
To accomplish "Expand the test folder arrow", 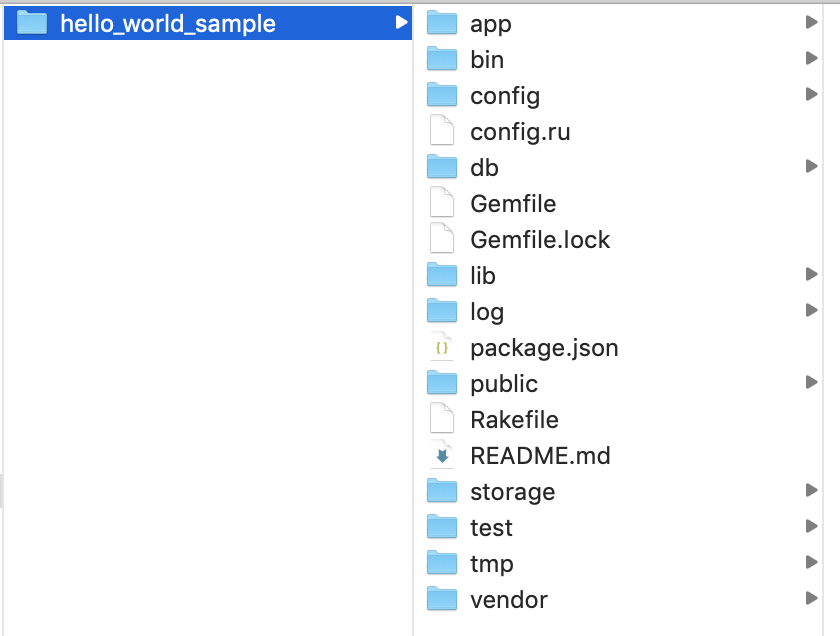I will click(811, 527).
